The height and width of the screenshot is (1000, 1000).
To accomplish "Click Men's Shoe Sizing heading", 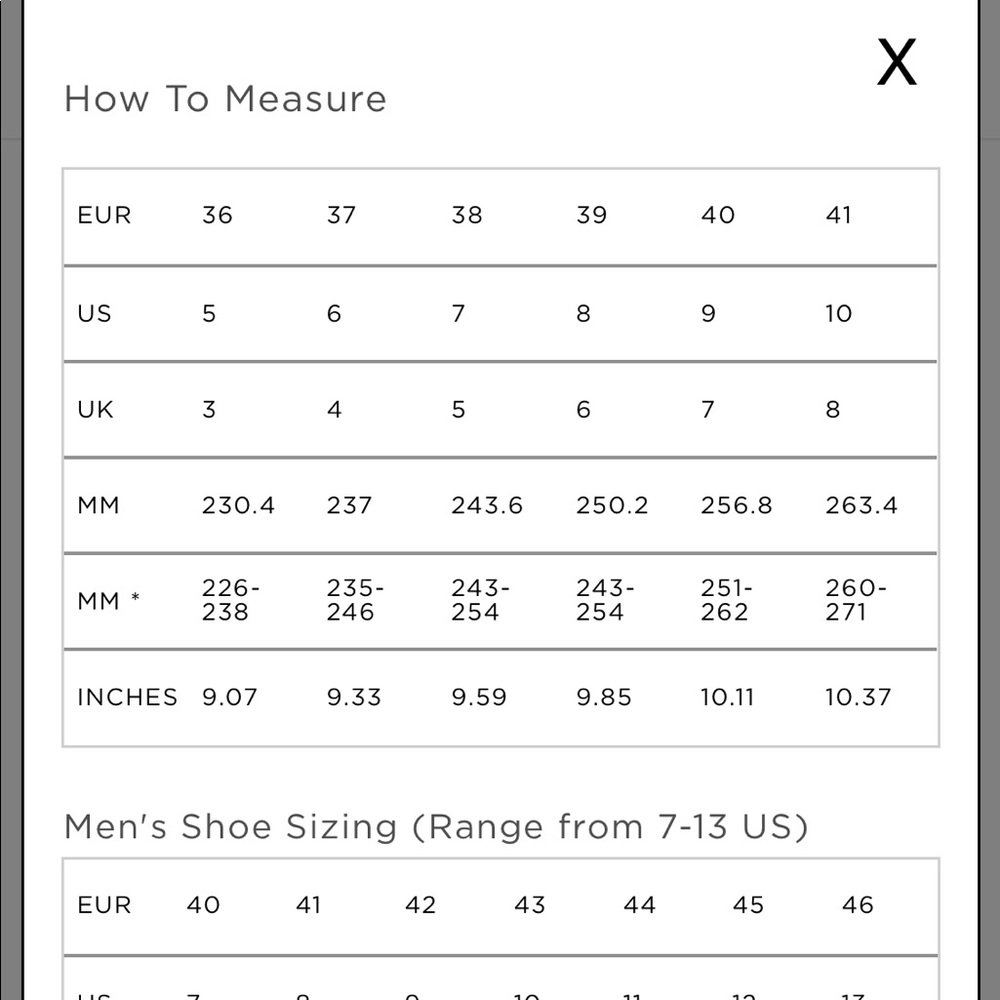I will (436, 827).
